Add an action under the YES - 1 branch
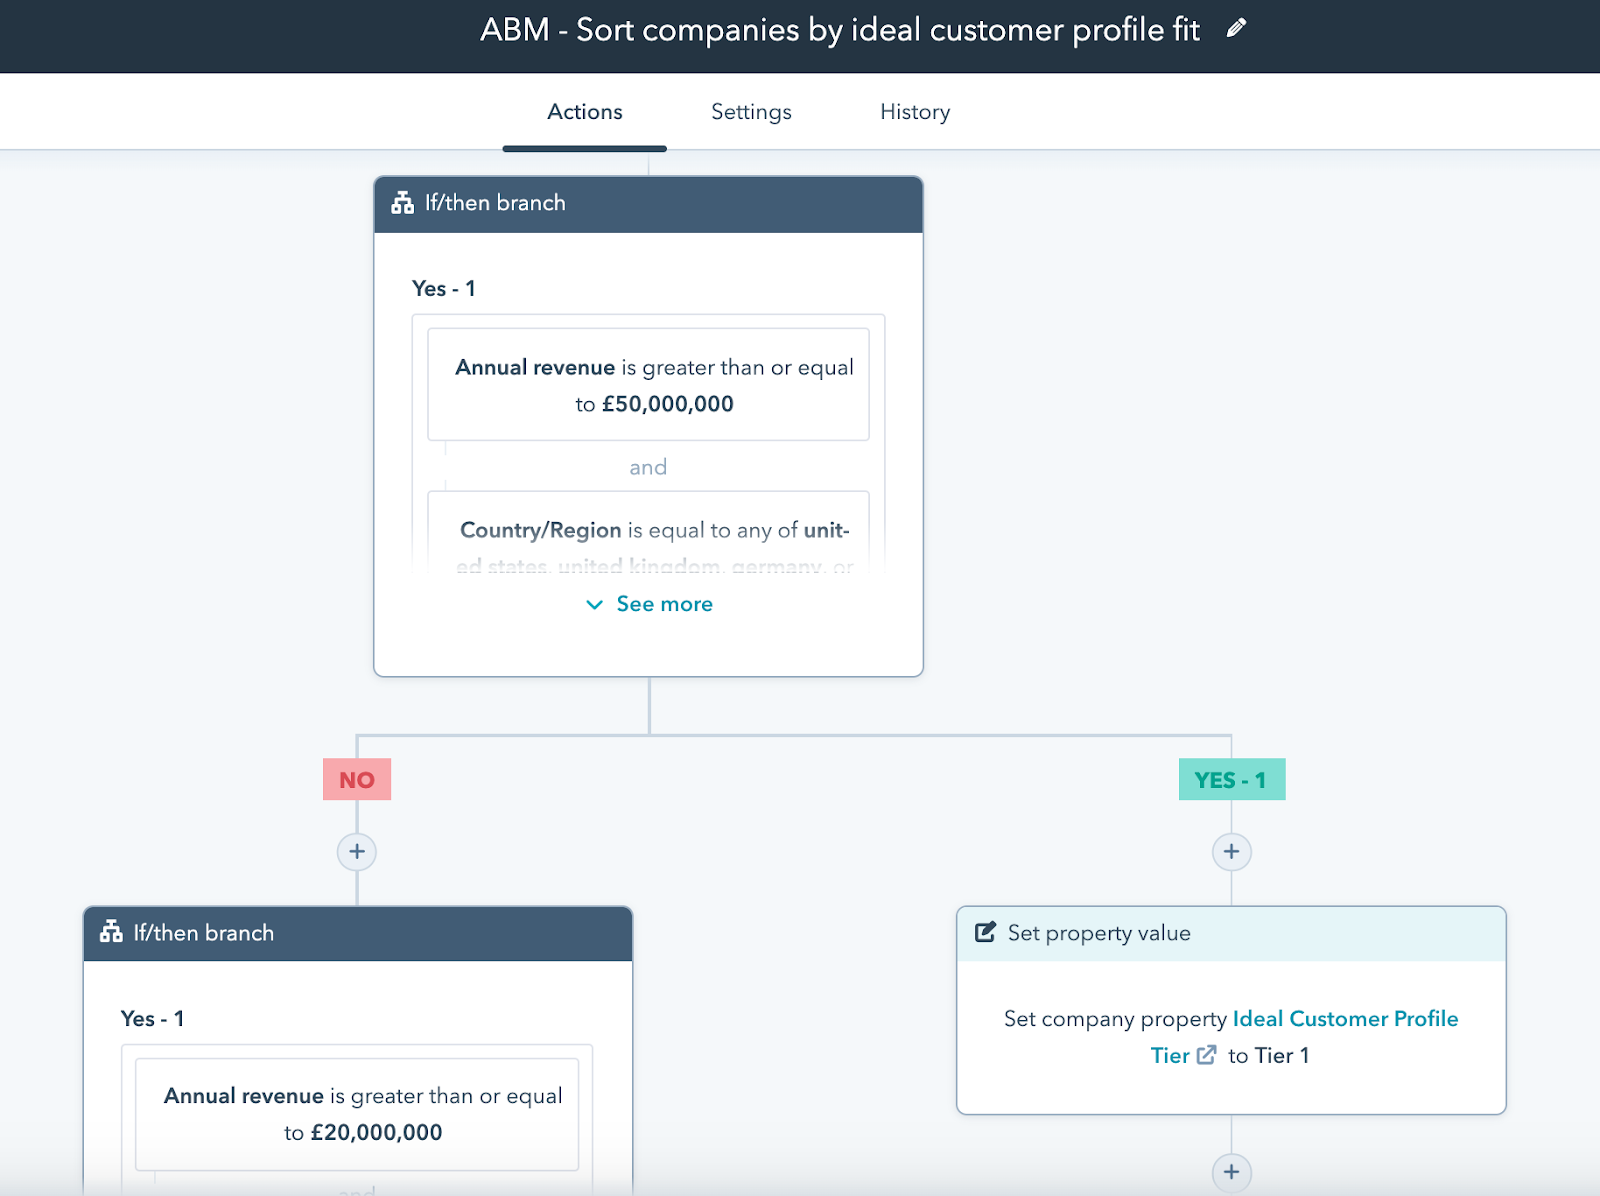The image size is (1600, 1196). (x=1231, y=852)
